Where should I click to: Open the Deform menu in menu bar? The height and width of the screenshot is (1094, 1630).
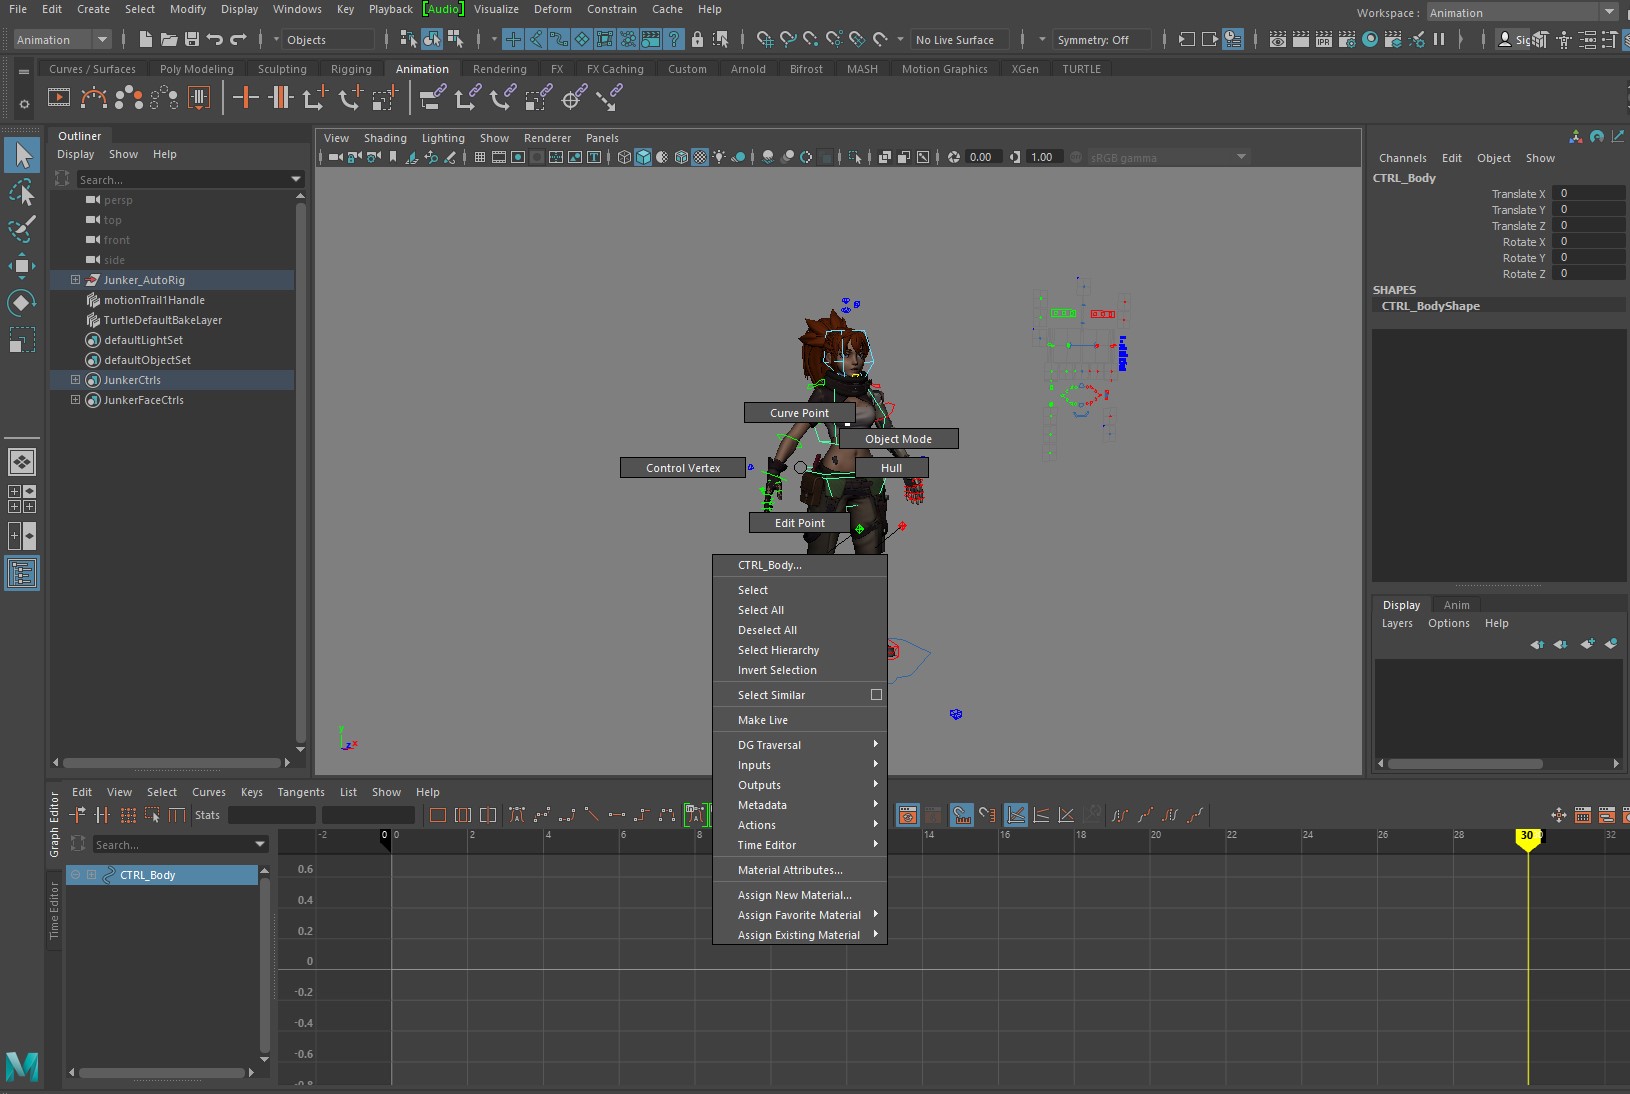pyautogui.click(x=552, y=9)
